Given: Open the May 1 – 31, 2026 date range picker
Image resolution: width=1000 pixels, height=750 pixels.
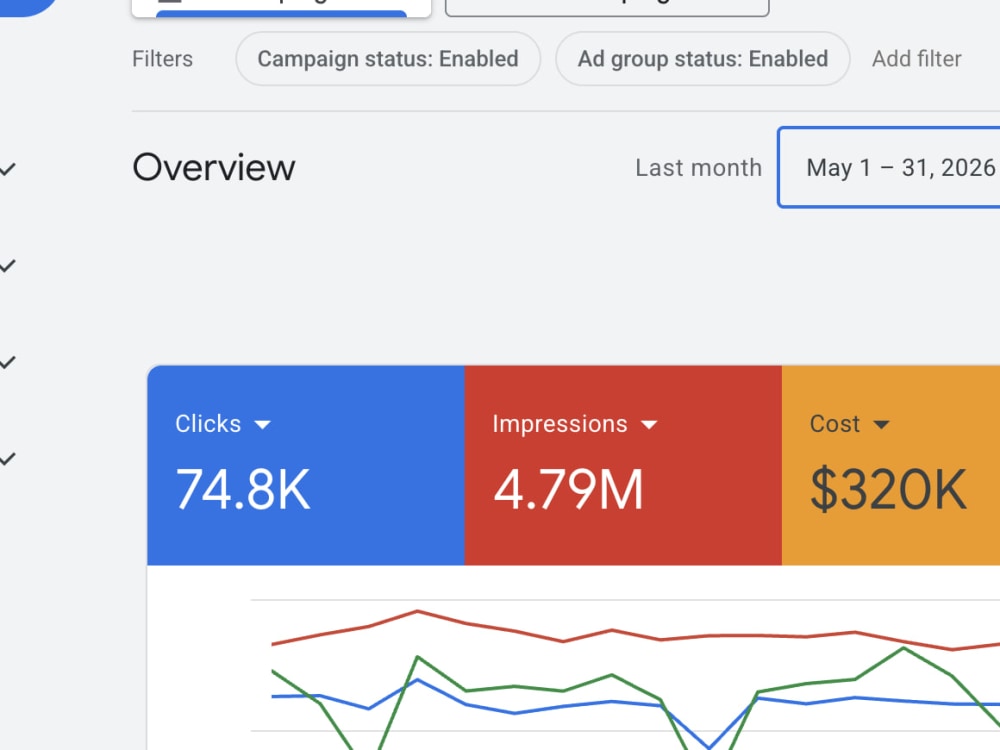Looking at the screenshot, I should coord(889,168).
